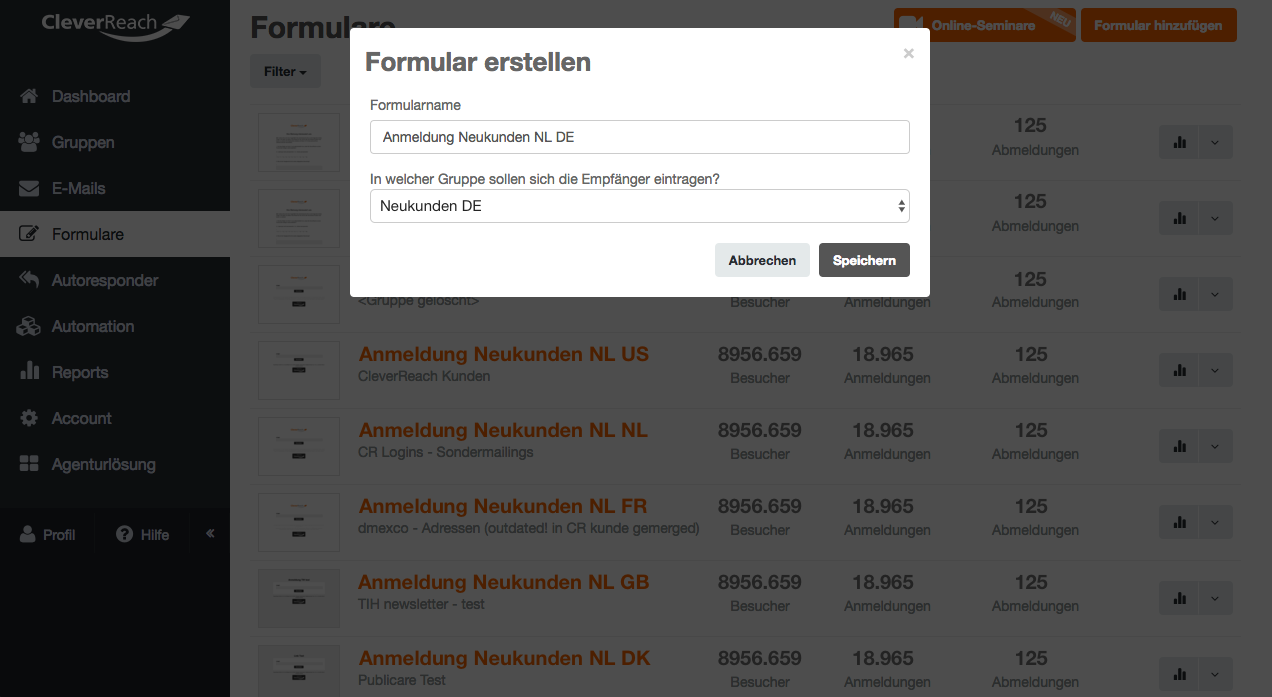
Task: Open Autoresponder section
Action: click(115, 280)
